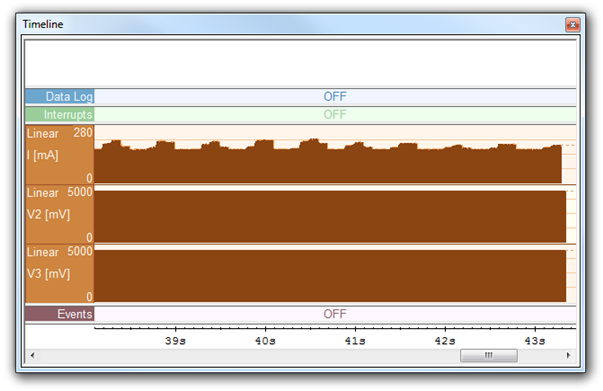Toggle the Events OFF row
Image resolution: width=603 pixels, height=391 pixels.
[335, 314]
